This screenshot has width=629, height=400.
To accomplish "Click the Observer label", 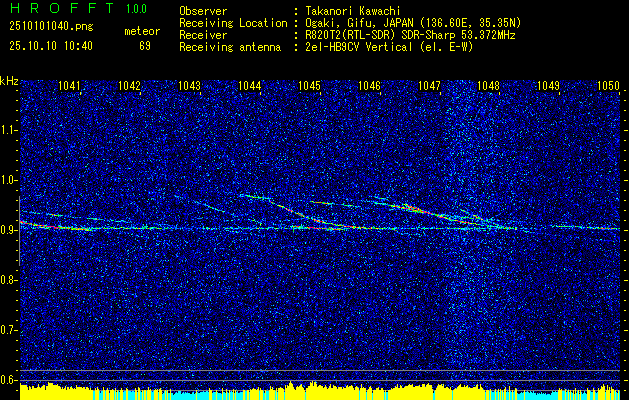I will point(203,12).
